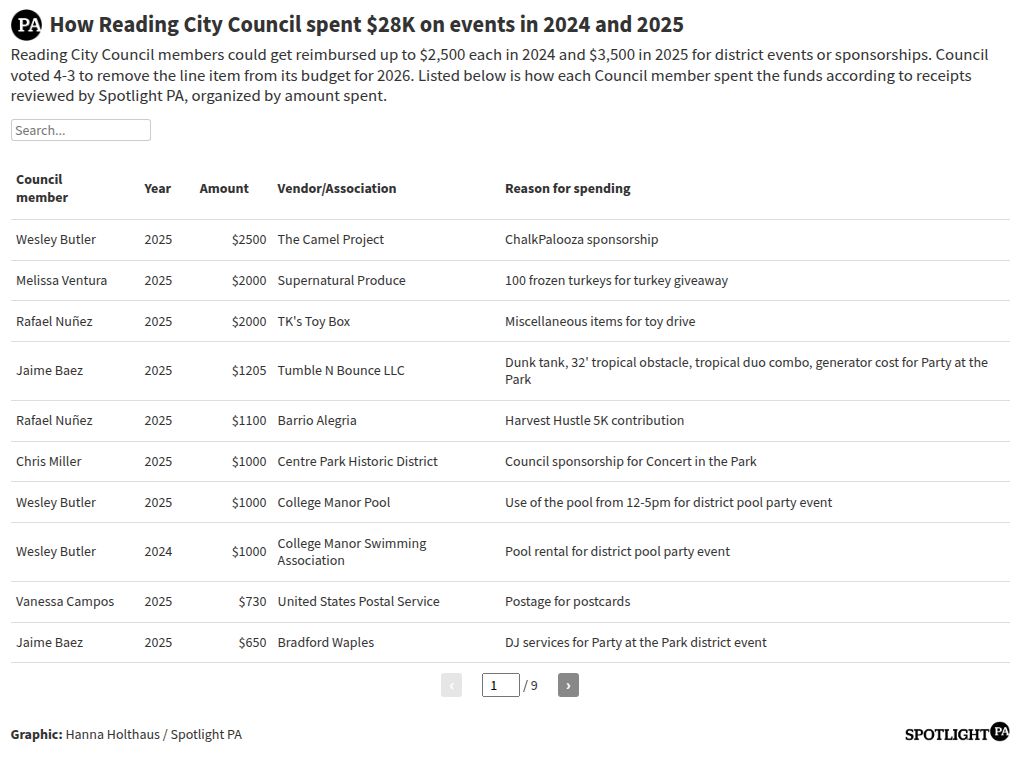The width and height of the screenshot is (1020, 757).
Task: Click inside the Search box
Action: (x=80, y=129)
